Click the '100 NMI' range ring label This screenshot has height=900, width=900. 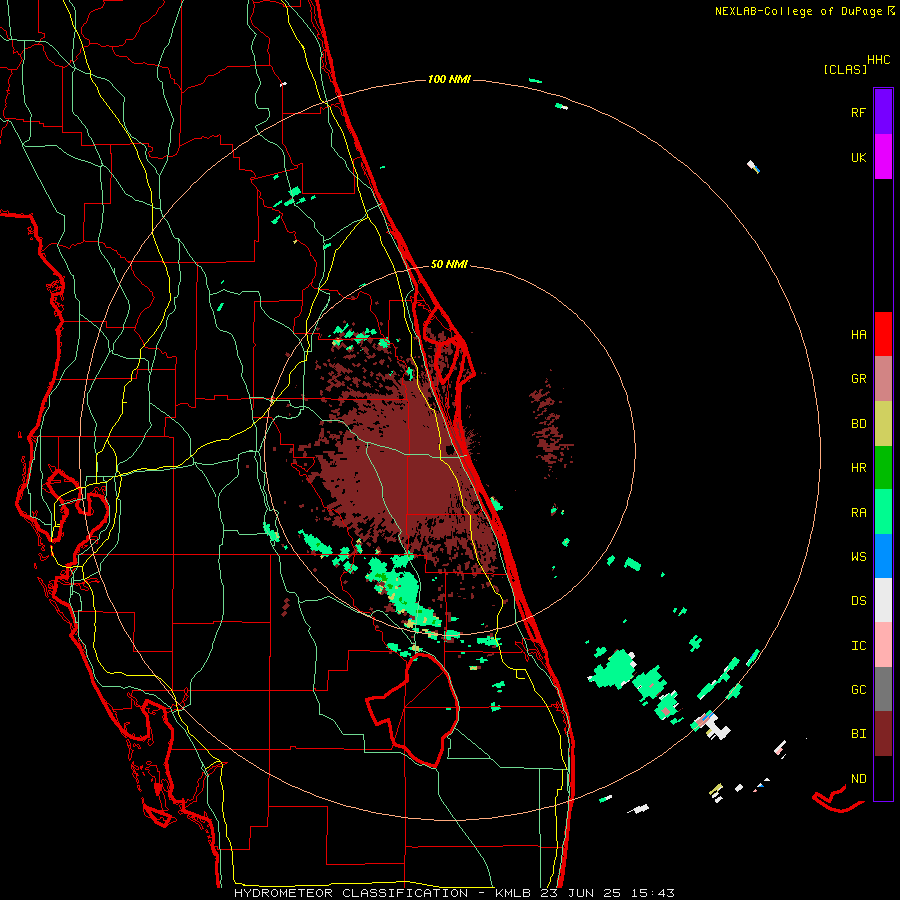(449, 79)
